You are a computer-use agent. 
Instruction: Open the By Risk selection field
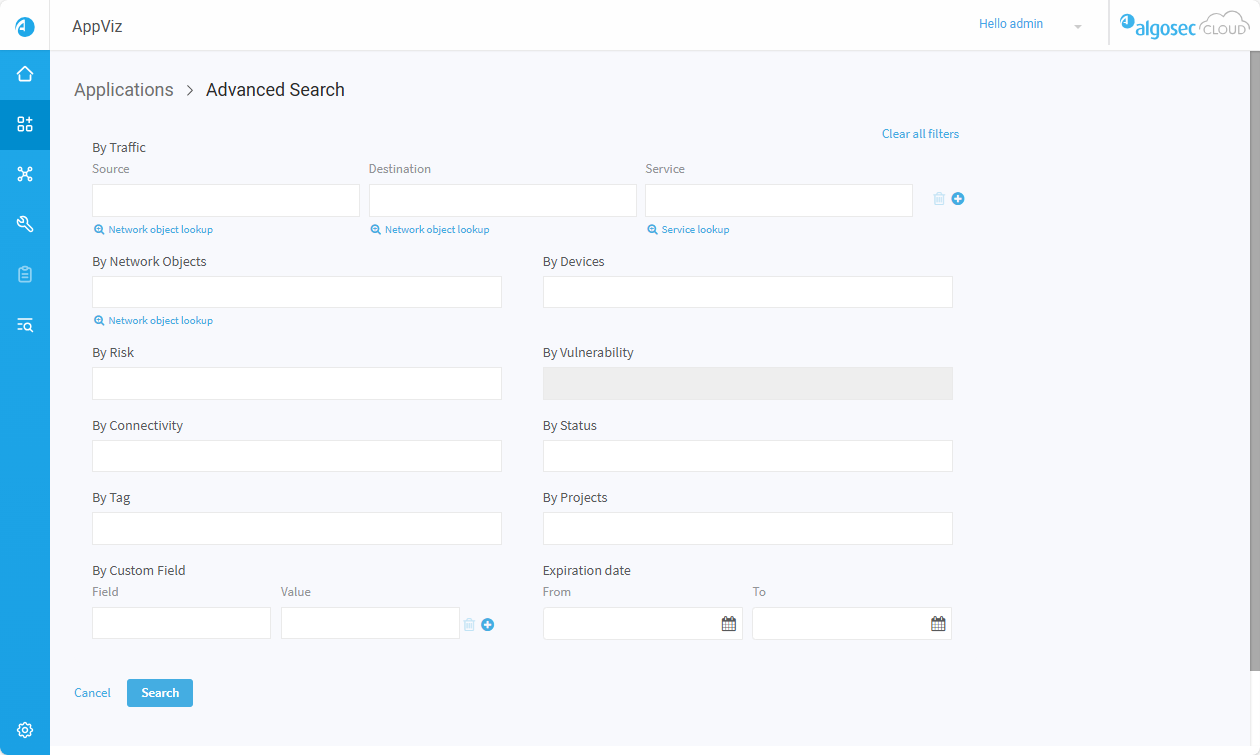296,383
